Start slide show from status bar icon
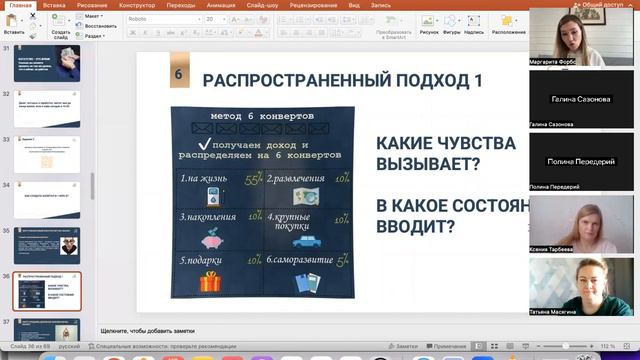This screenshot has height=360, width=640. (x=526, y=346)
